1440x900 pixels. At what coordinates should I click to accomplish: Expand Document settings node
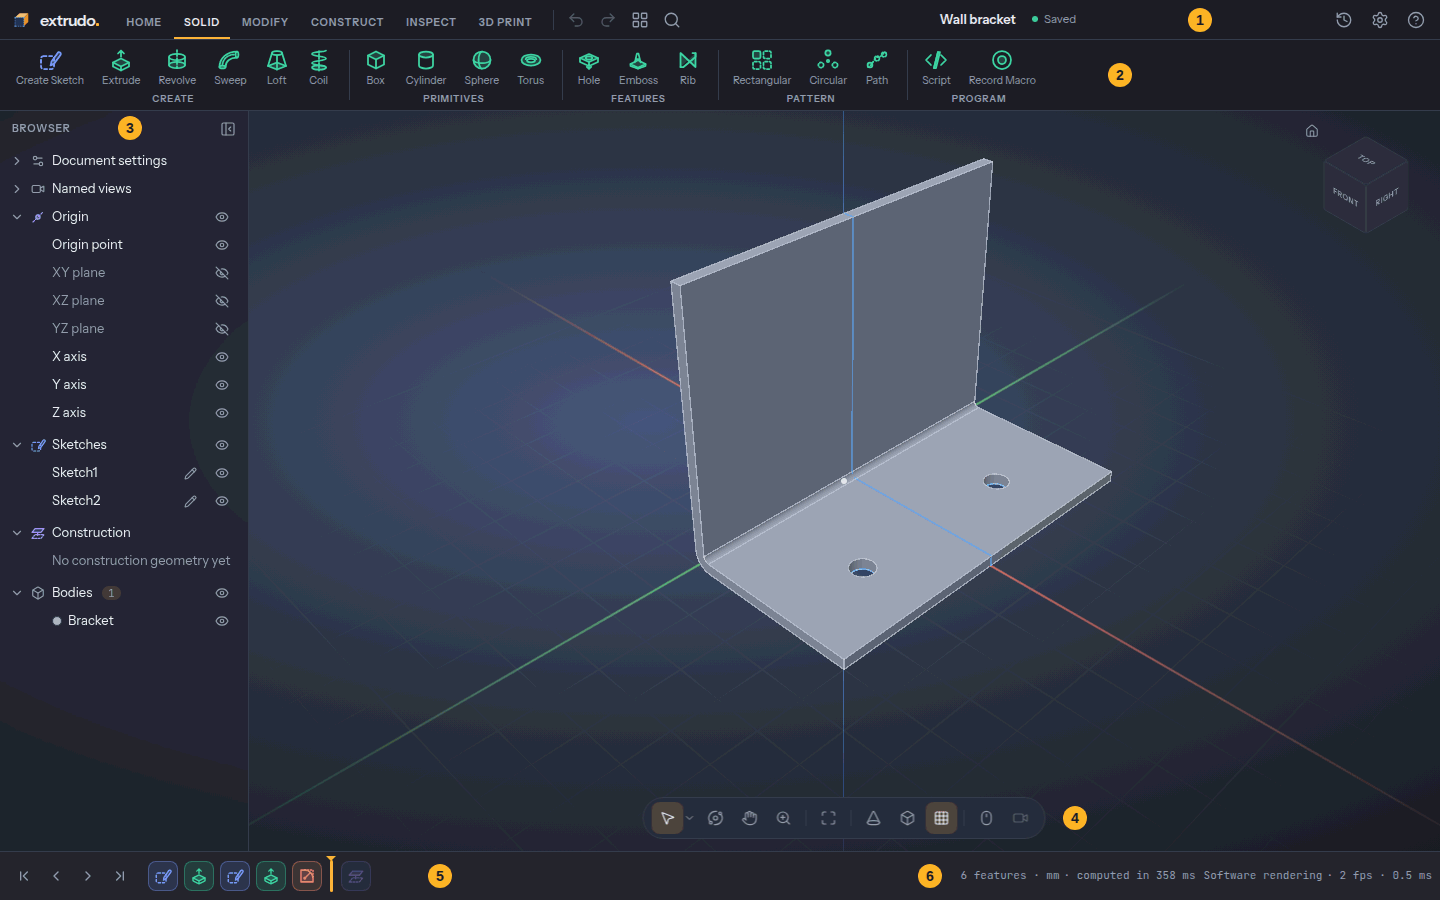[x=17, y=161]
